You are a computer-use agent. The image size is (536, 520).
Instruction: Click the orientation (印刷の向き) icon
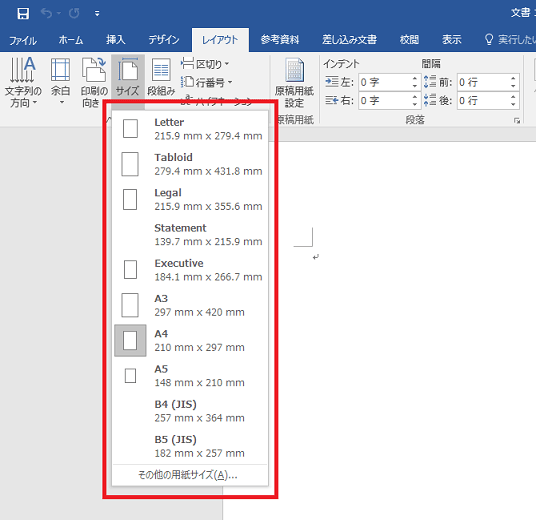[94, 82]
